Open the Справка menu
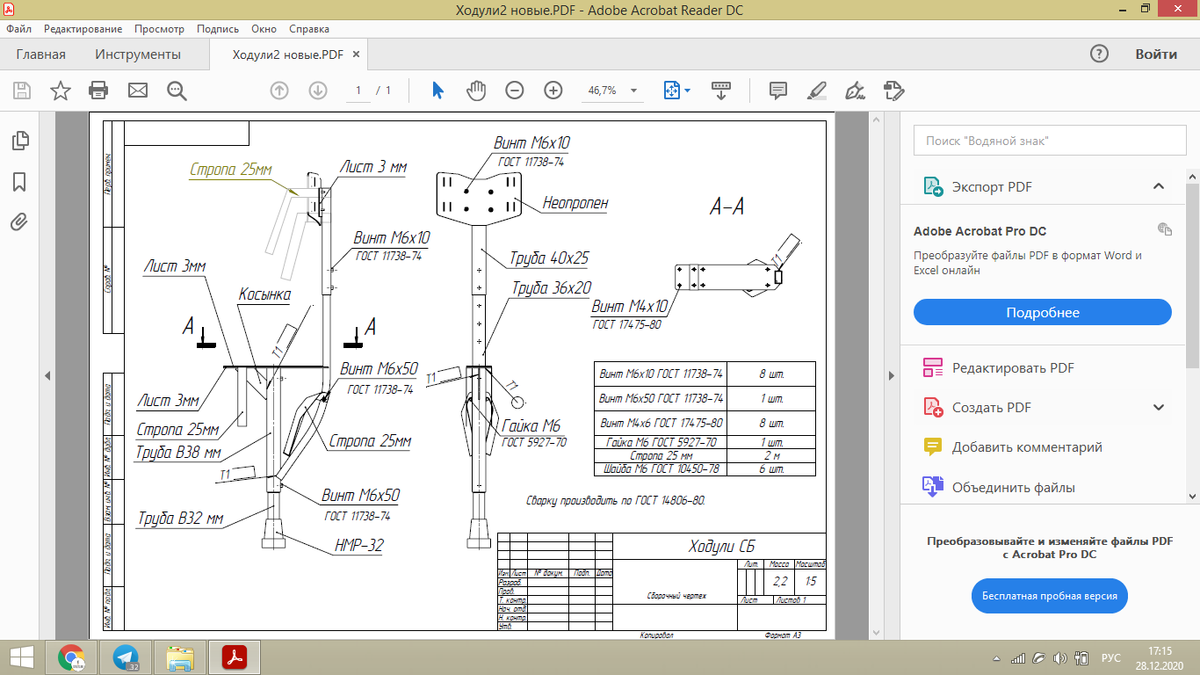Screen dimensions: 1200x675 tap(309, 29)
